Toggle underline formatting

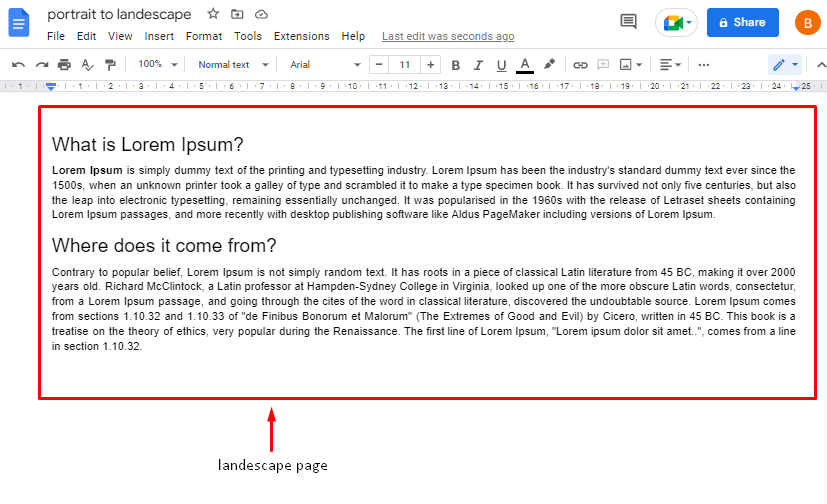pos(501,65)
